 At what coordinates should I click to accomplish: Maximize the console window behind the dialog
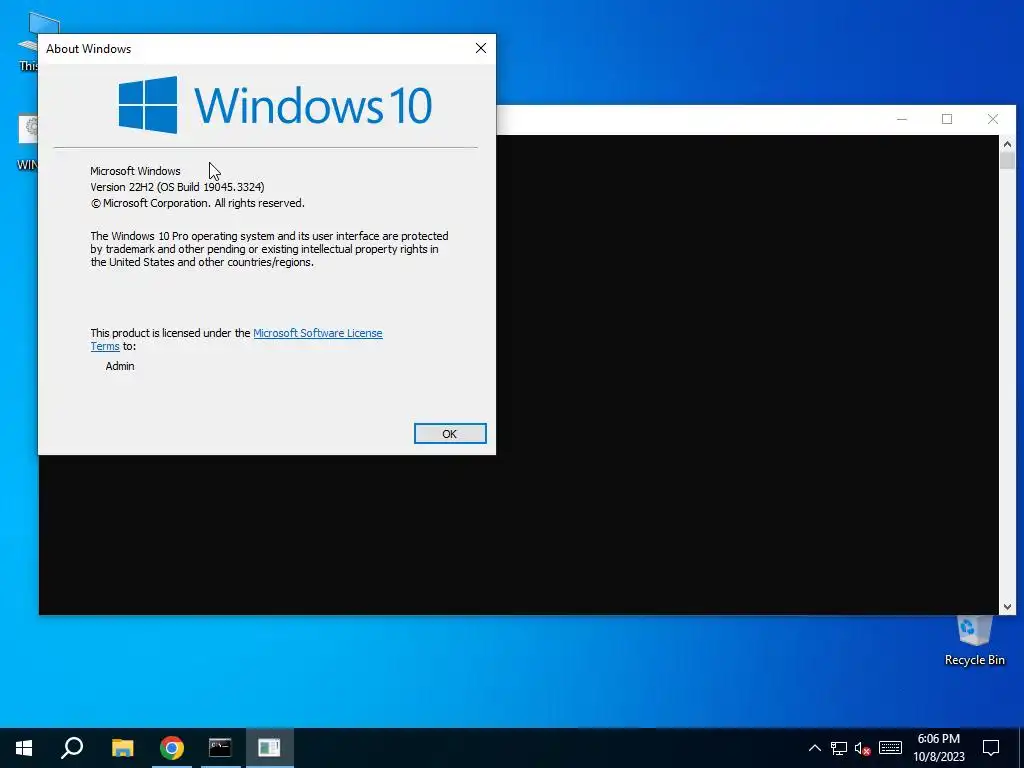[947, 119]
